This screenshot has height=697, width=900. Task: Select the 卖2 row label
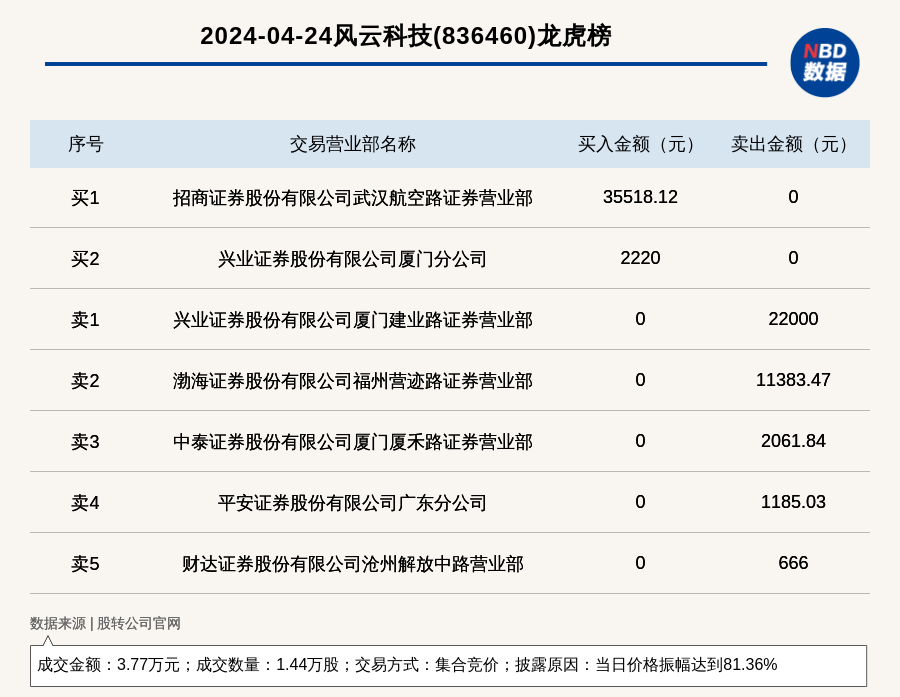coord(85,381)
